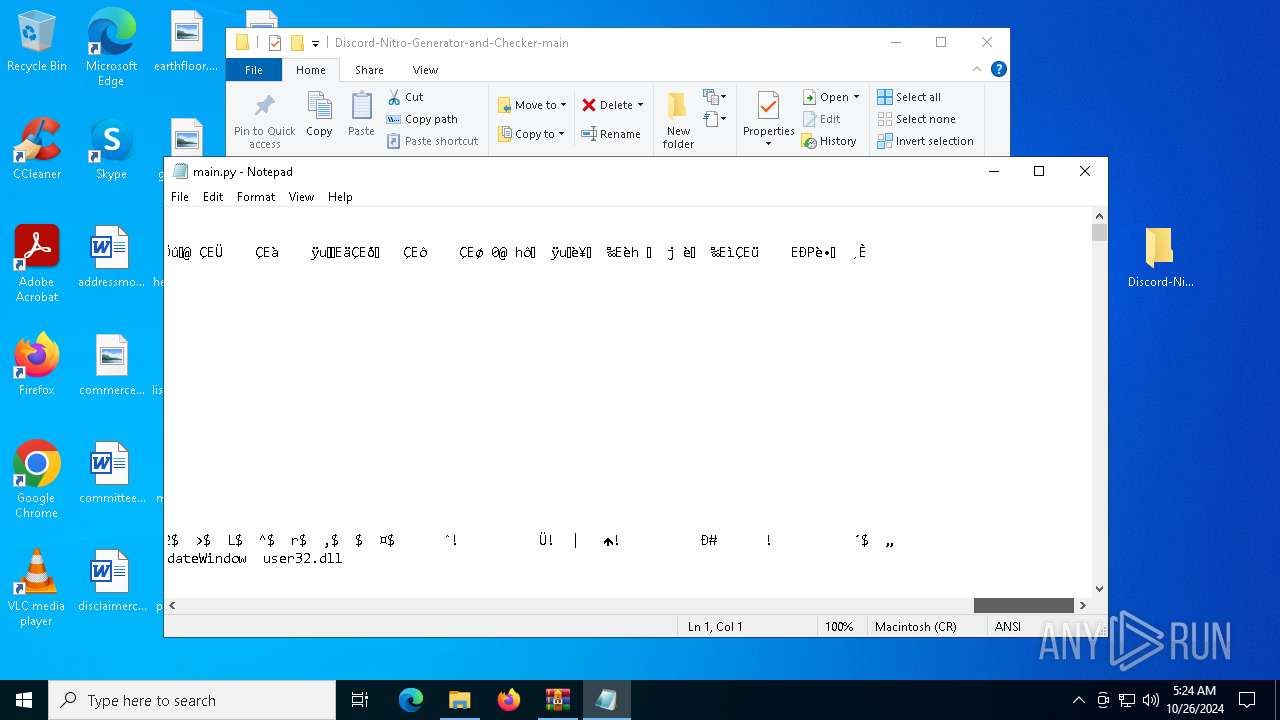Click Notepad horizontal scrollbar thumb
This screenshot has height=720, width=1280.
(1024, 606)
